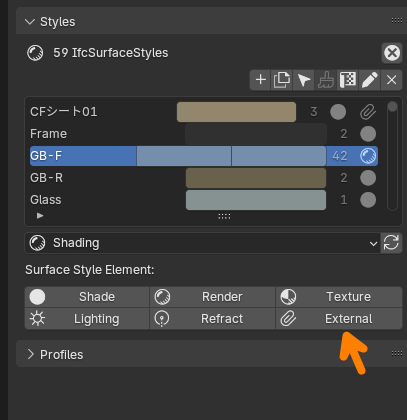Viewport: 407px width, 420px height.
Task: Click the select objects arrow icon
Action: pyautogui.click(x=304, y=80)
